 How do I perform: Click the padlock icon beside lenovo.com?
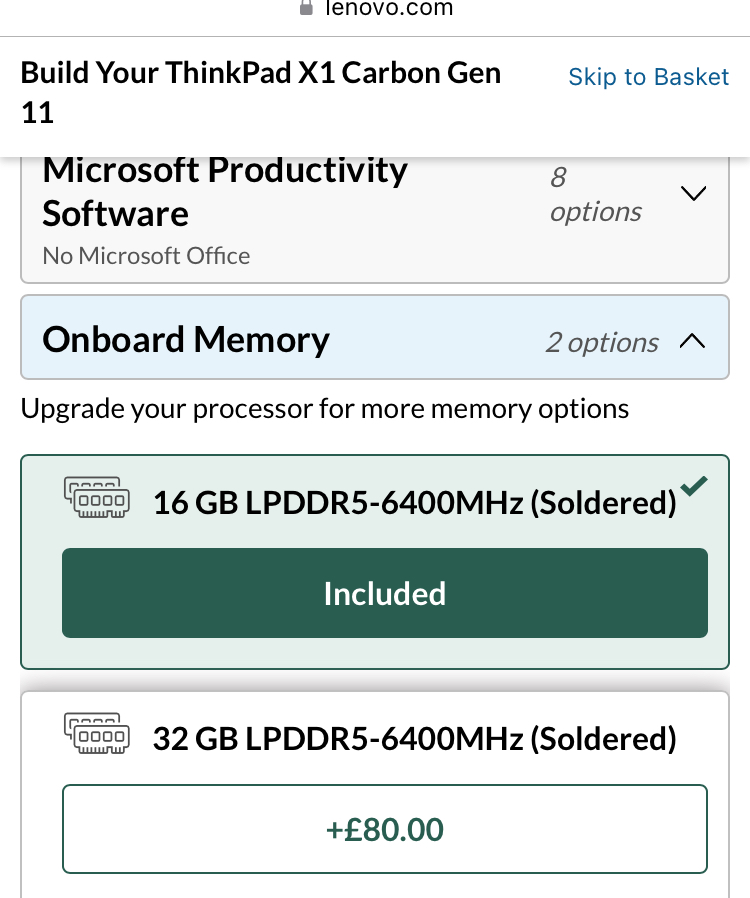pos(306,7)
